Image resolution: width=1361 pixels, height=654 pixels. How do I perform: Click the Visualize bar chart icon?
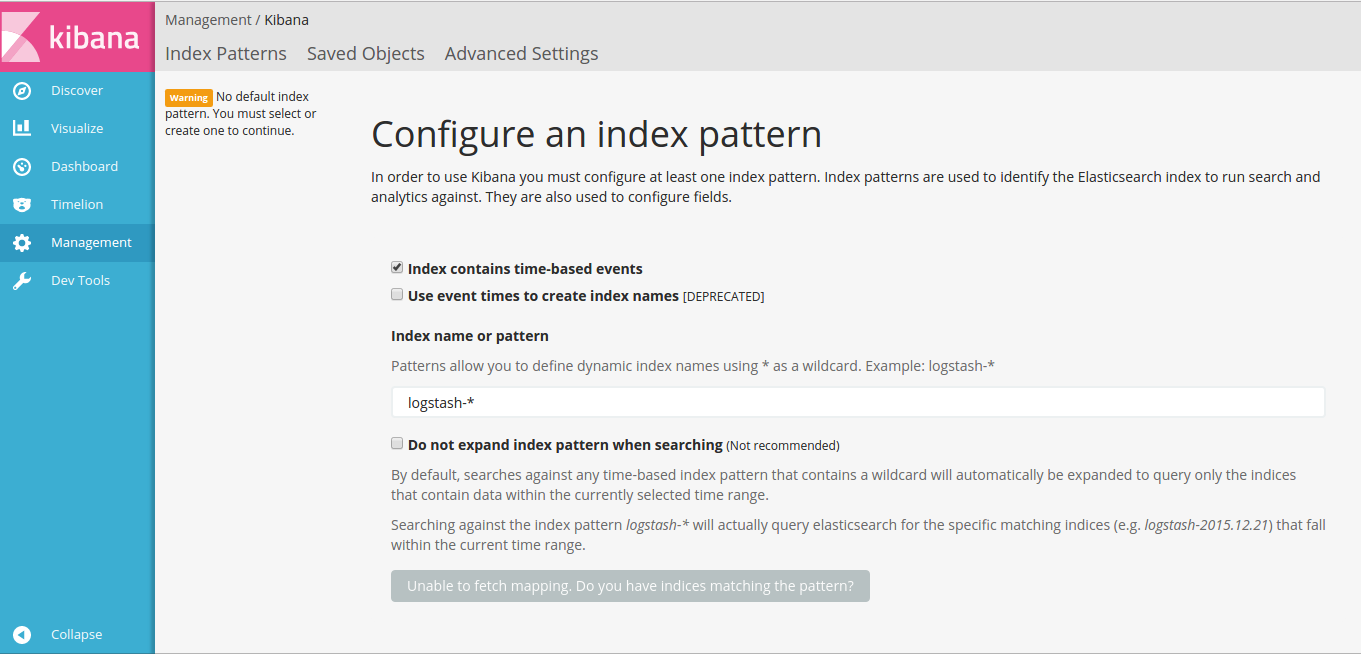coord(22,129)
